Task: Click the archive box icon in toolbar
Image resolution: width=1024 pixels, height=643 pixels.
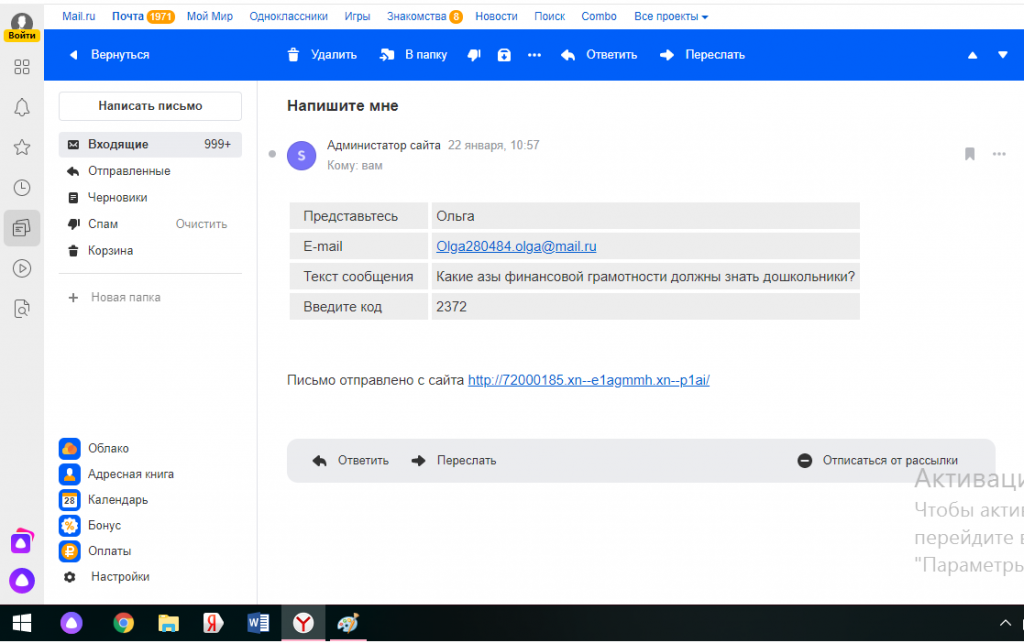Action: point(504,55)
